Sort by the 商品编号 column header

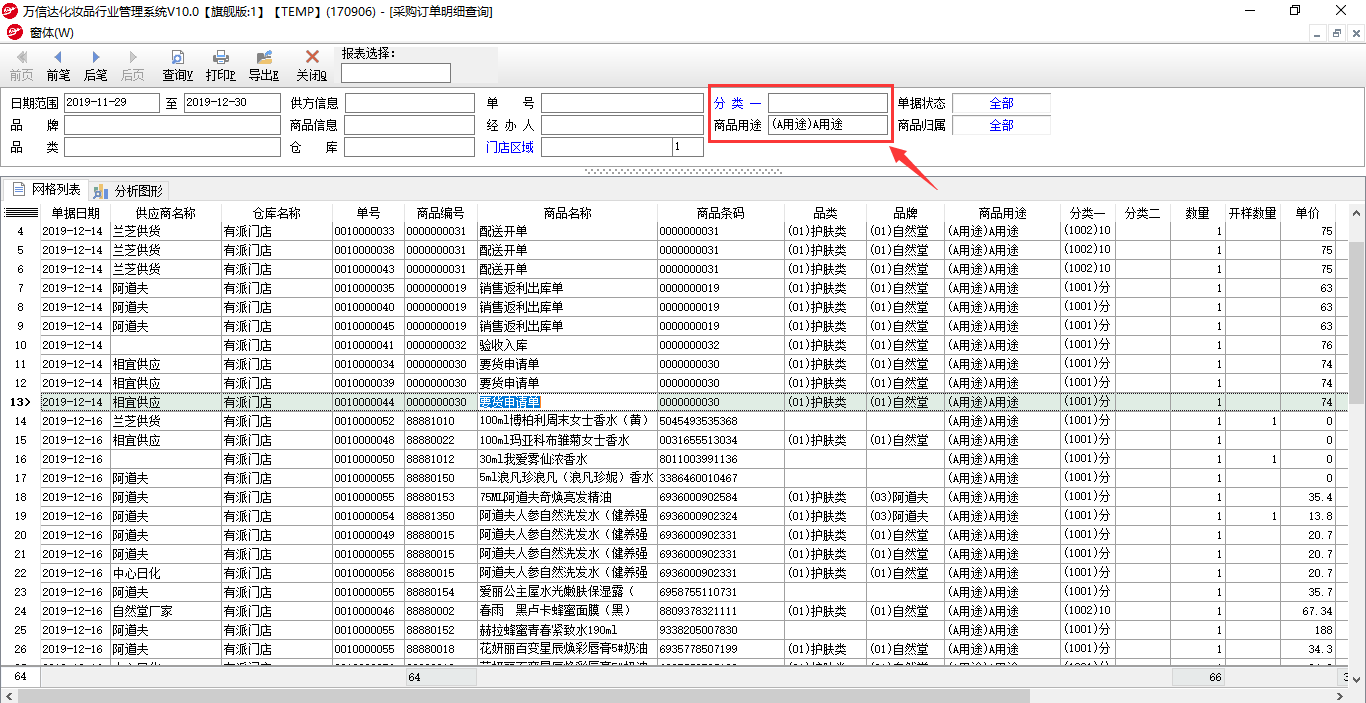tap(440, 213)
